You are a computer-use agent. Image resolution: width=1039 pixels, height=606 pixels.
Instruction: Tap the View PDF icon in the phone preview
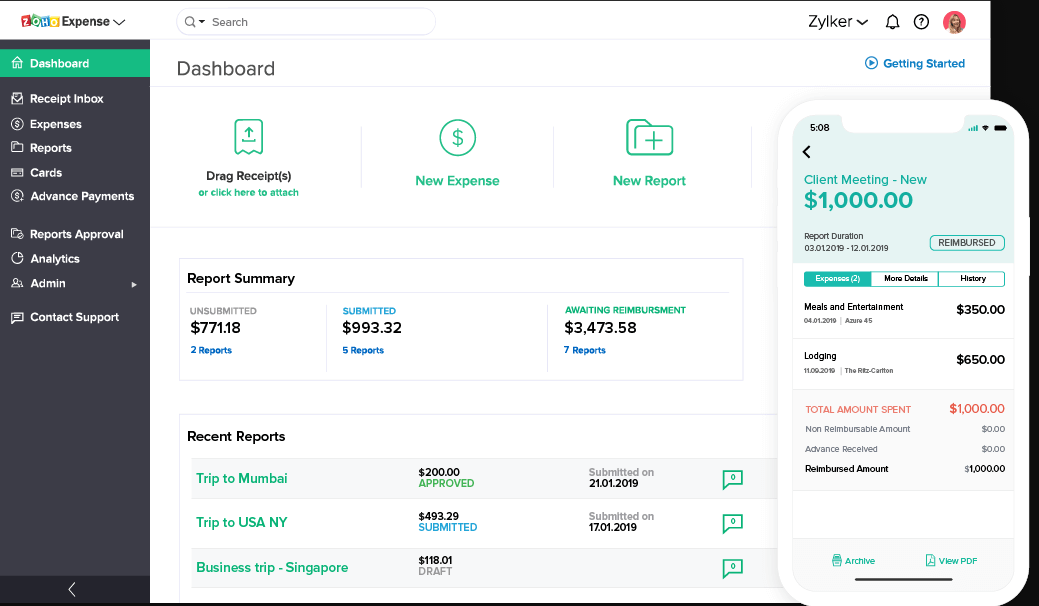point(930,560)
